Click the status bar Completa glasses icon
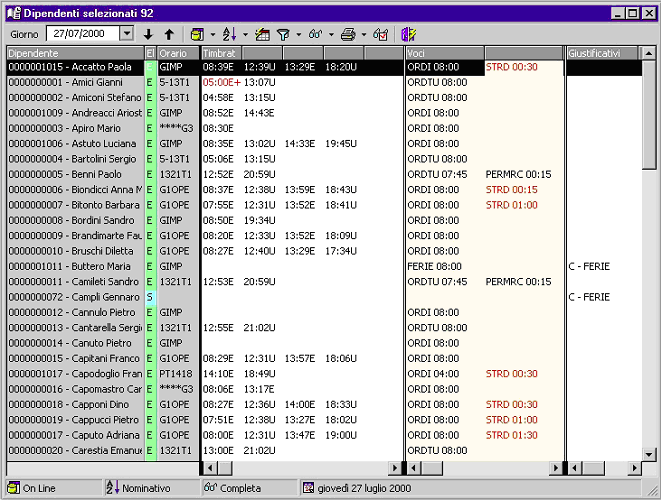The height and width of the screenshot is (500, 661). (x=210, y=487)
